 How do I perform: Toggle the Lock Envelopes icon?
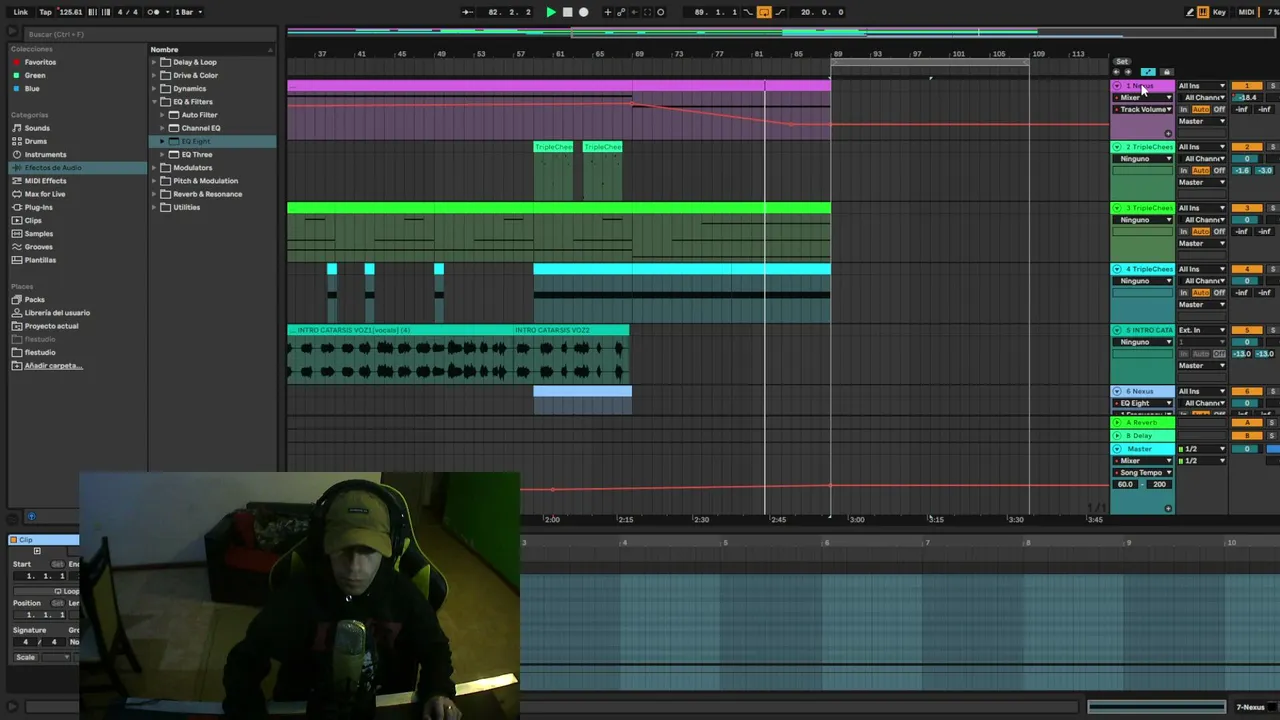[x=1166, y=72]
